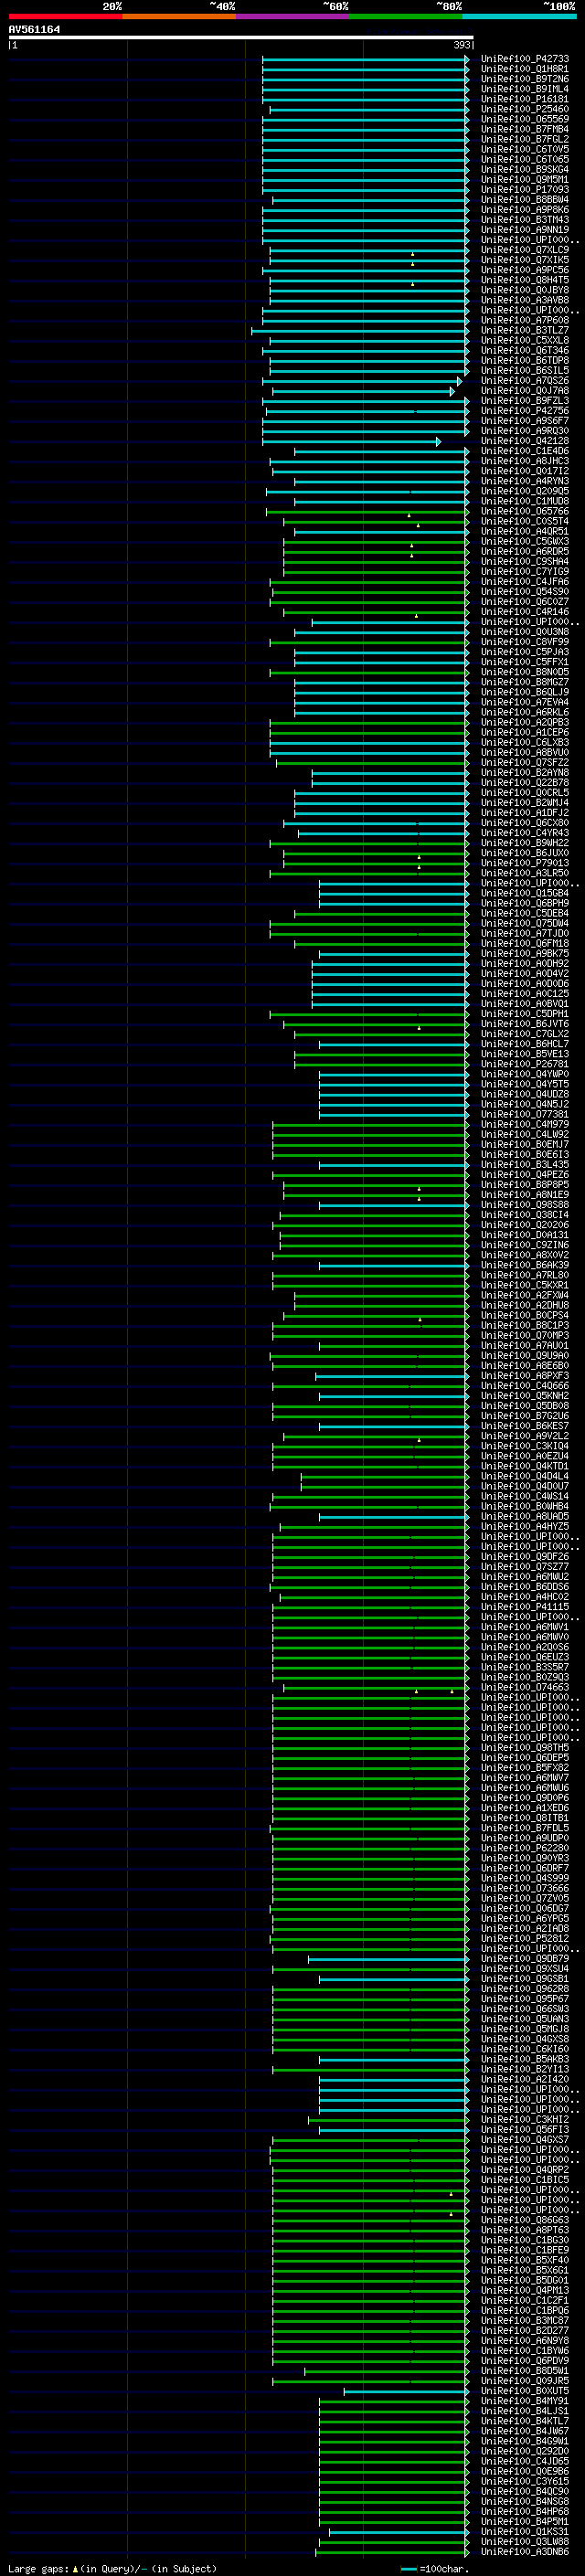Select hit label UniRef100_Q8H4T5
585x2576 pixels.
[x=524, y=280]
